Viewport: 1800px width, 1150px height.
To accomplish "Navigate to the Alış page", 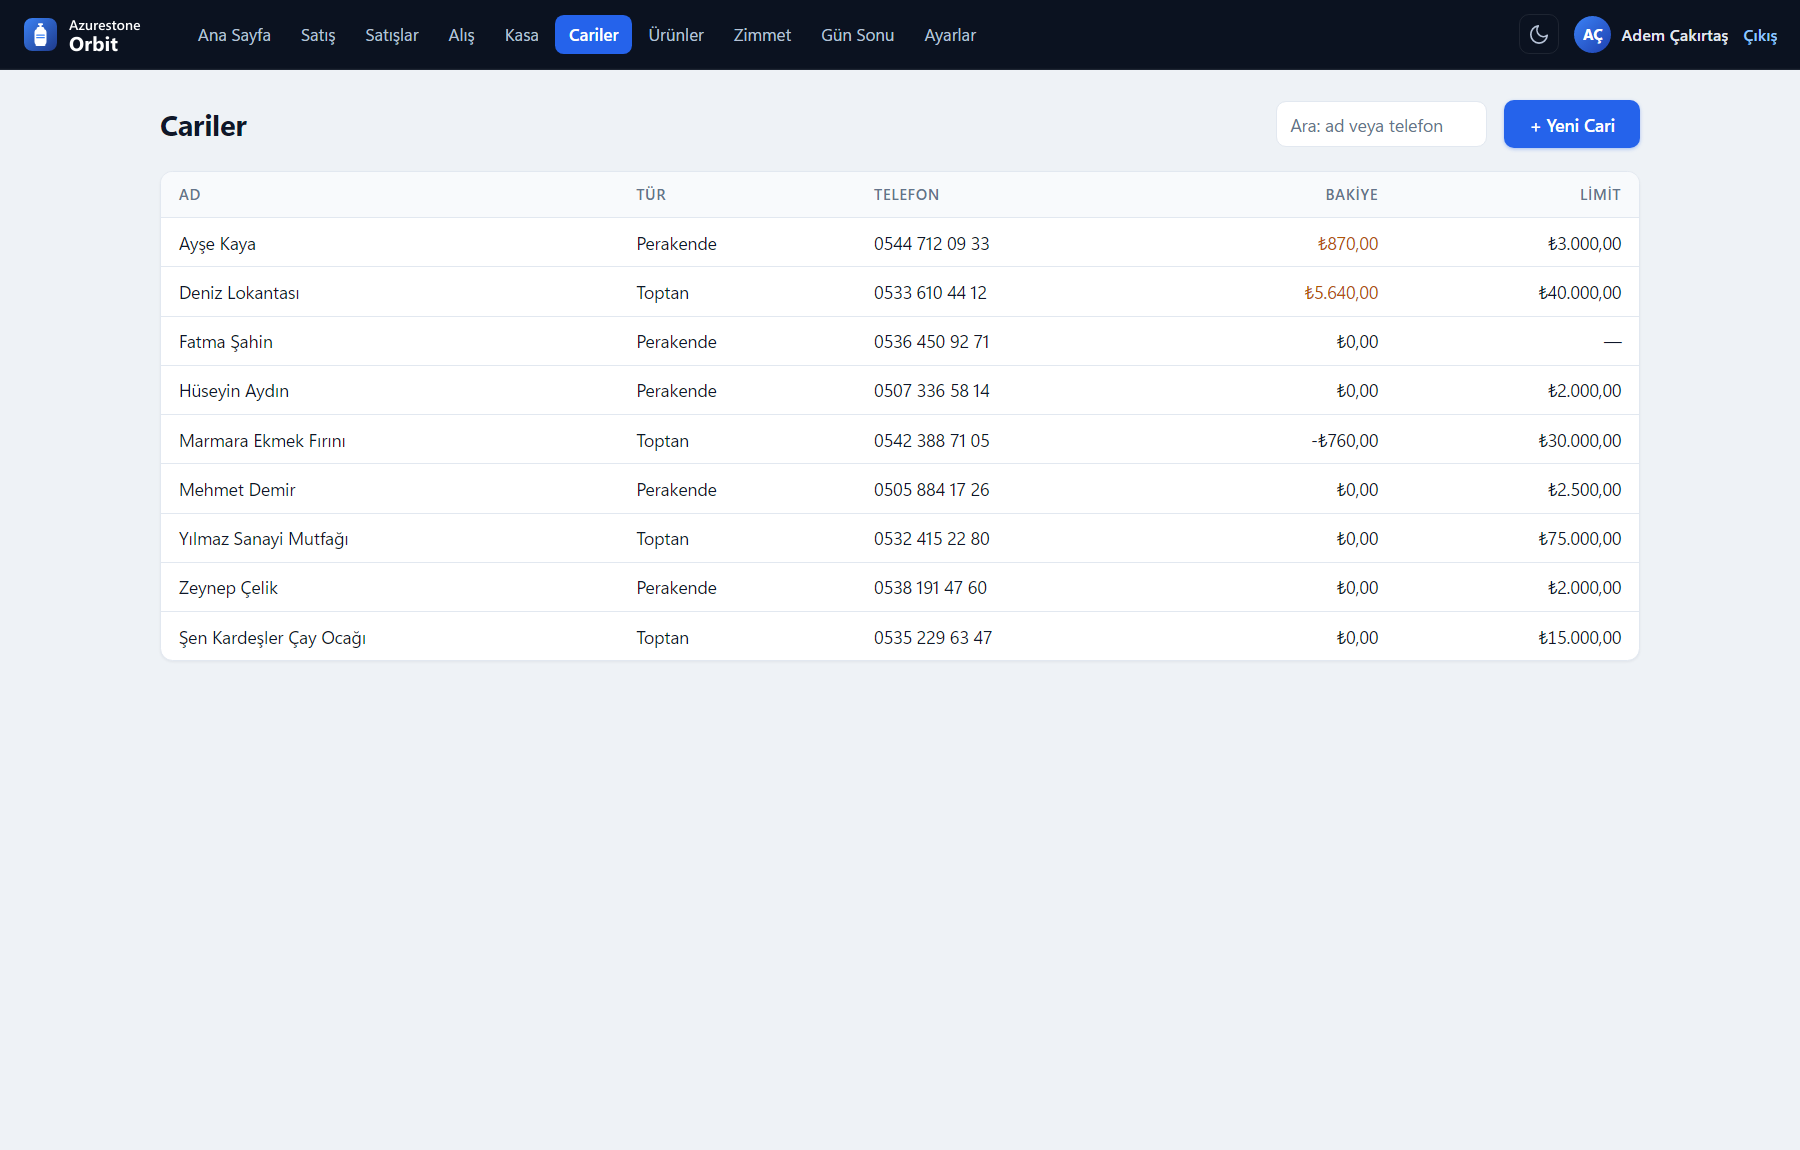I will [461, 35].
